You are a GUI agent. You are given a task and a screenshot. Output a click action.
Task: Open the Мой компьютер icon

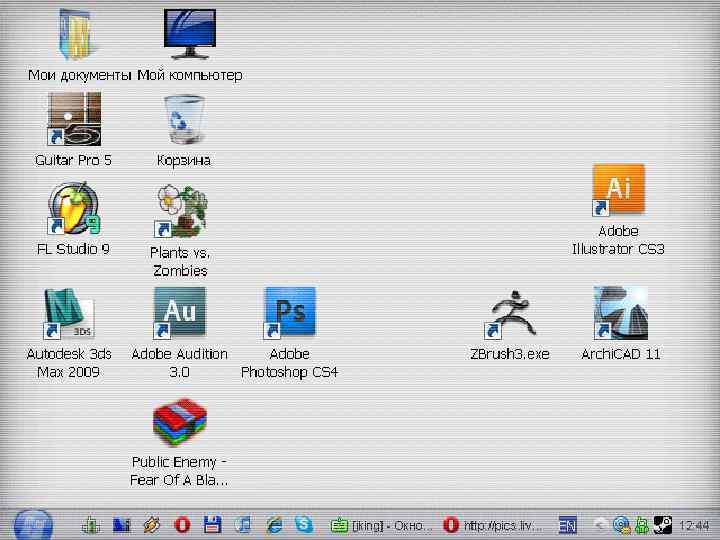point(190,35)
